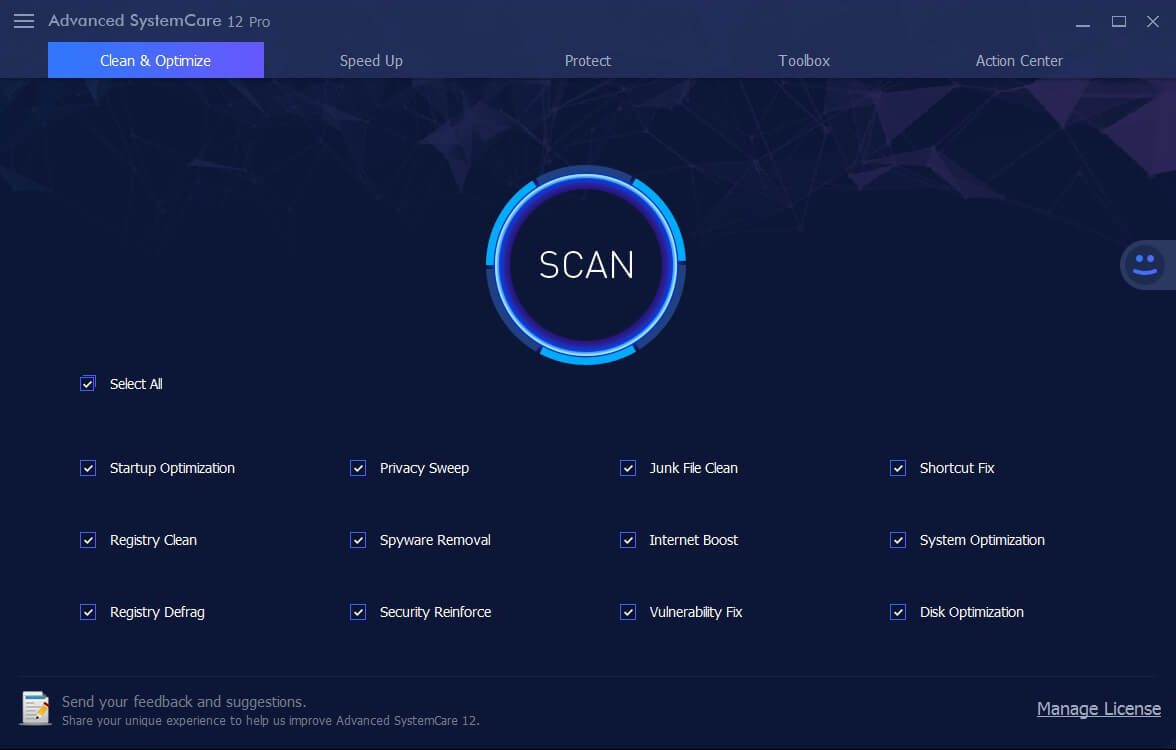Click the Disk Optimization label

972,612
